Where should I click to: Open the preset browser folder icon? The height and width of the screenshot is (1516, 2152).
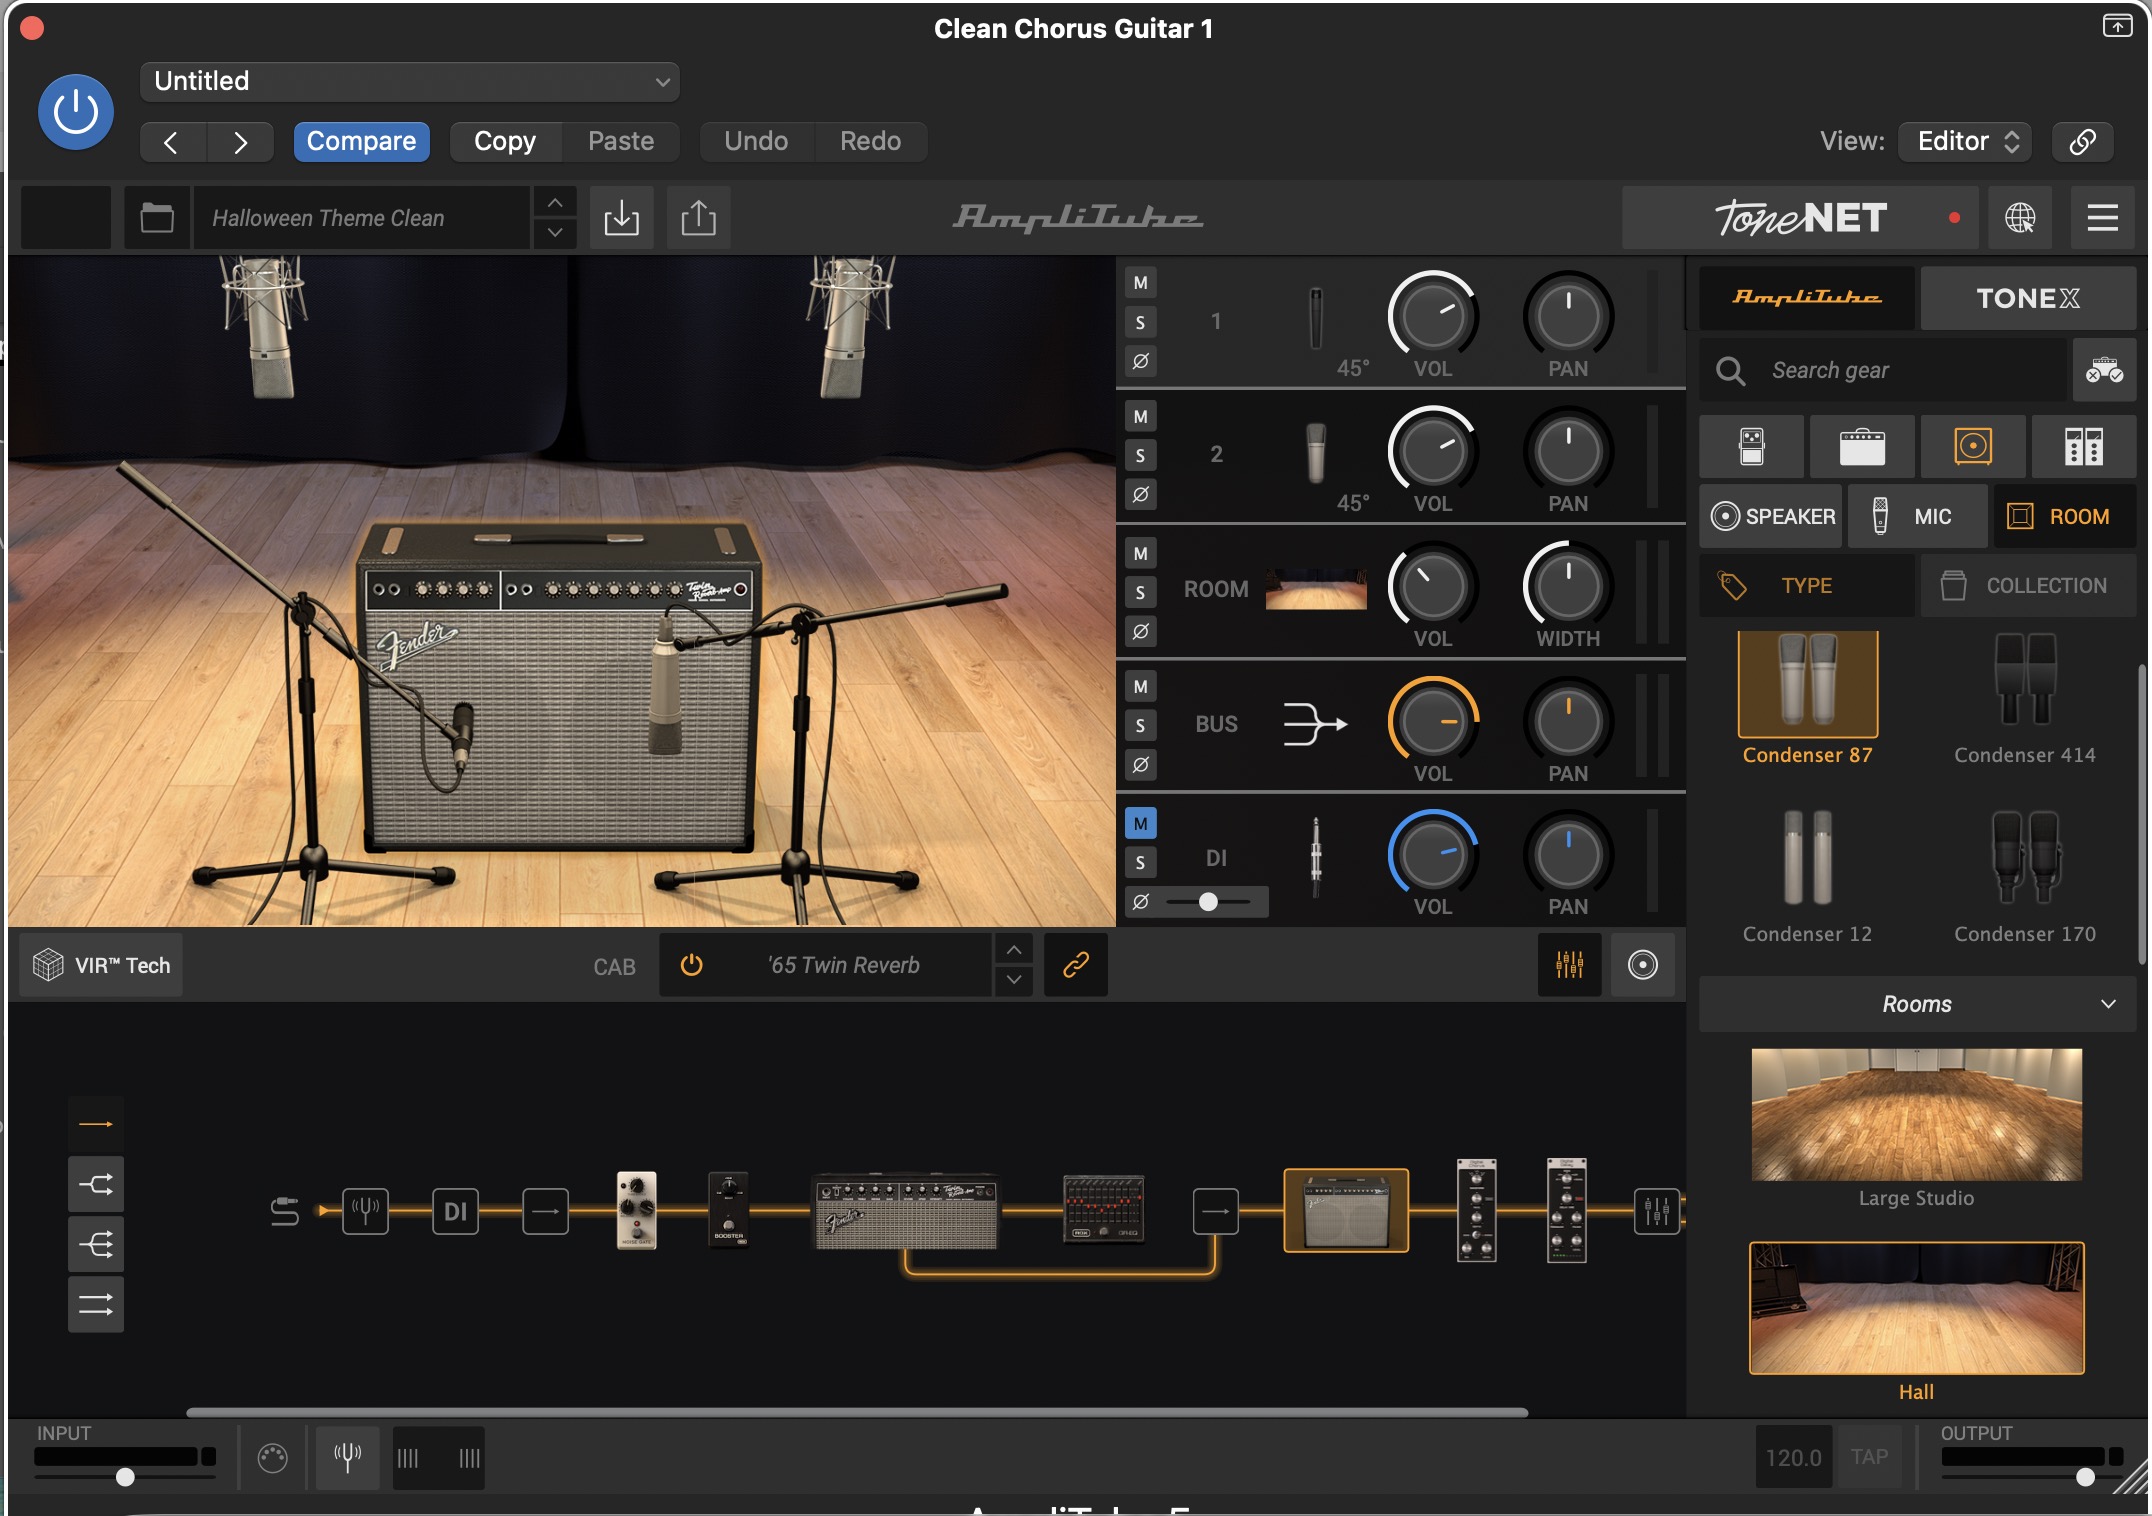pyautogui.click(x=157, y=217)
